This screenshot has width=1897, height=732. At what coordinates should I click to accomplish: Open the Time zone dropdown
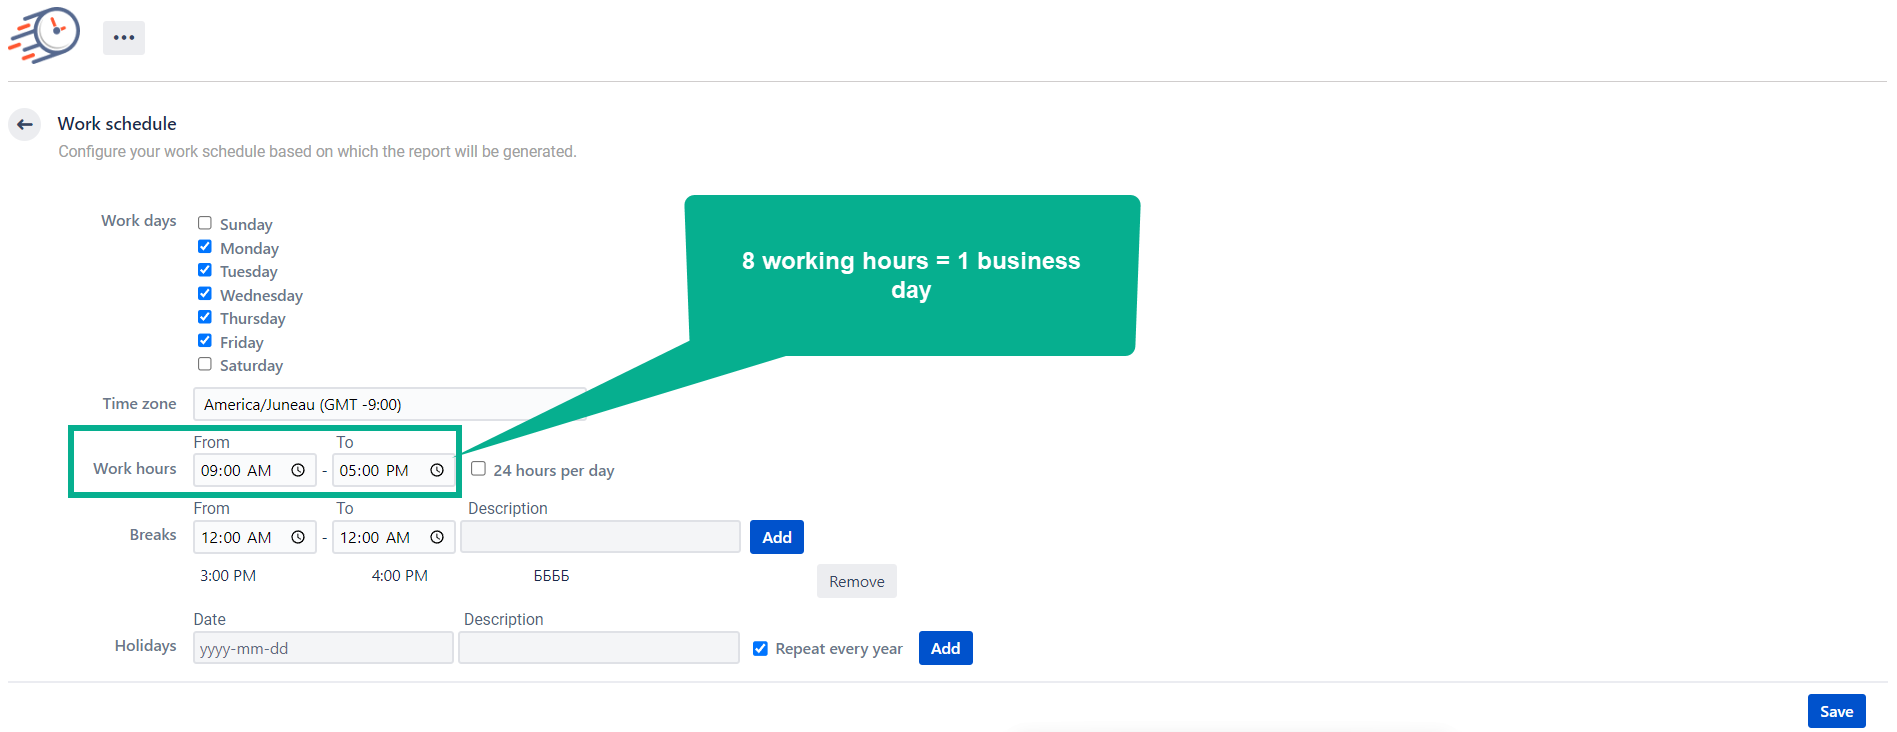389,404
